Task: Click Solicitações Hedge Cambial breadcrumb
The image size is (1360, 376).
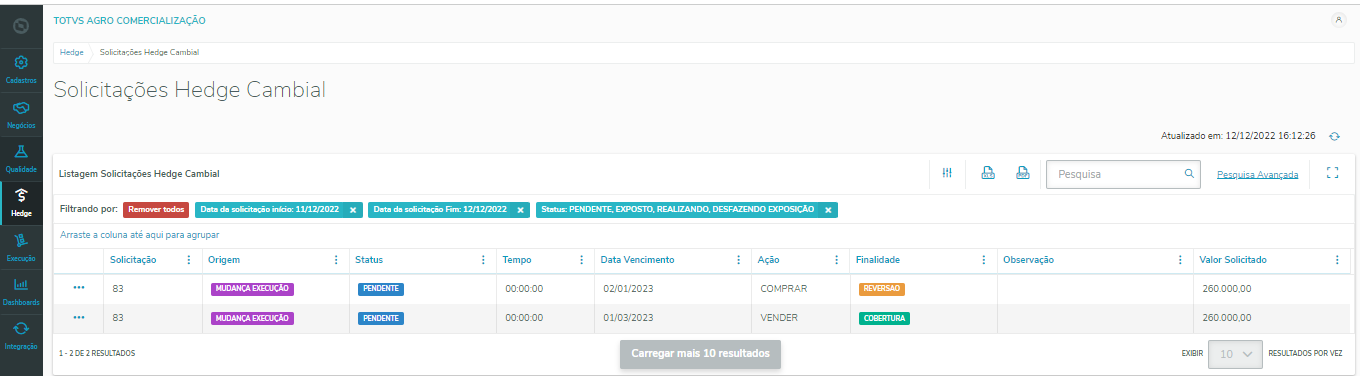Action: click(149, 52)
